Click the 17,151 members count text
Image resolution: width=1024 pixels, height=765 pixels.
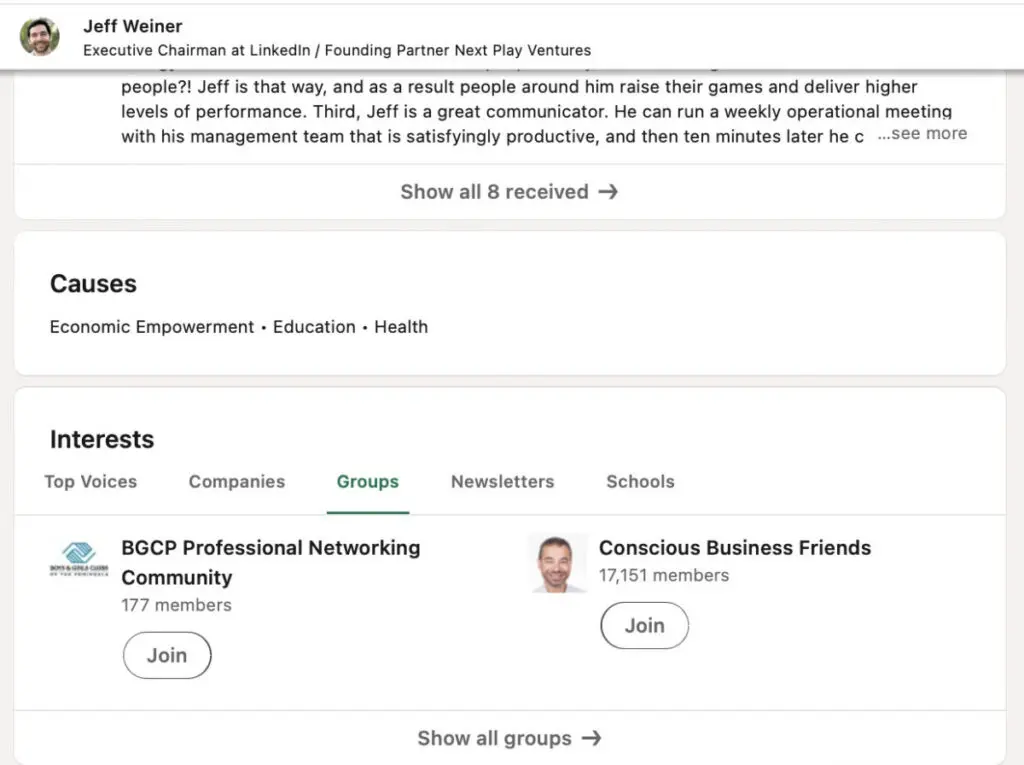(x=664, y=575)
